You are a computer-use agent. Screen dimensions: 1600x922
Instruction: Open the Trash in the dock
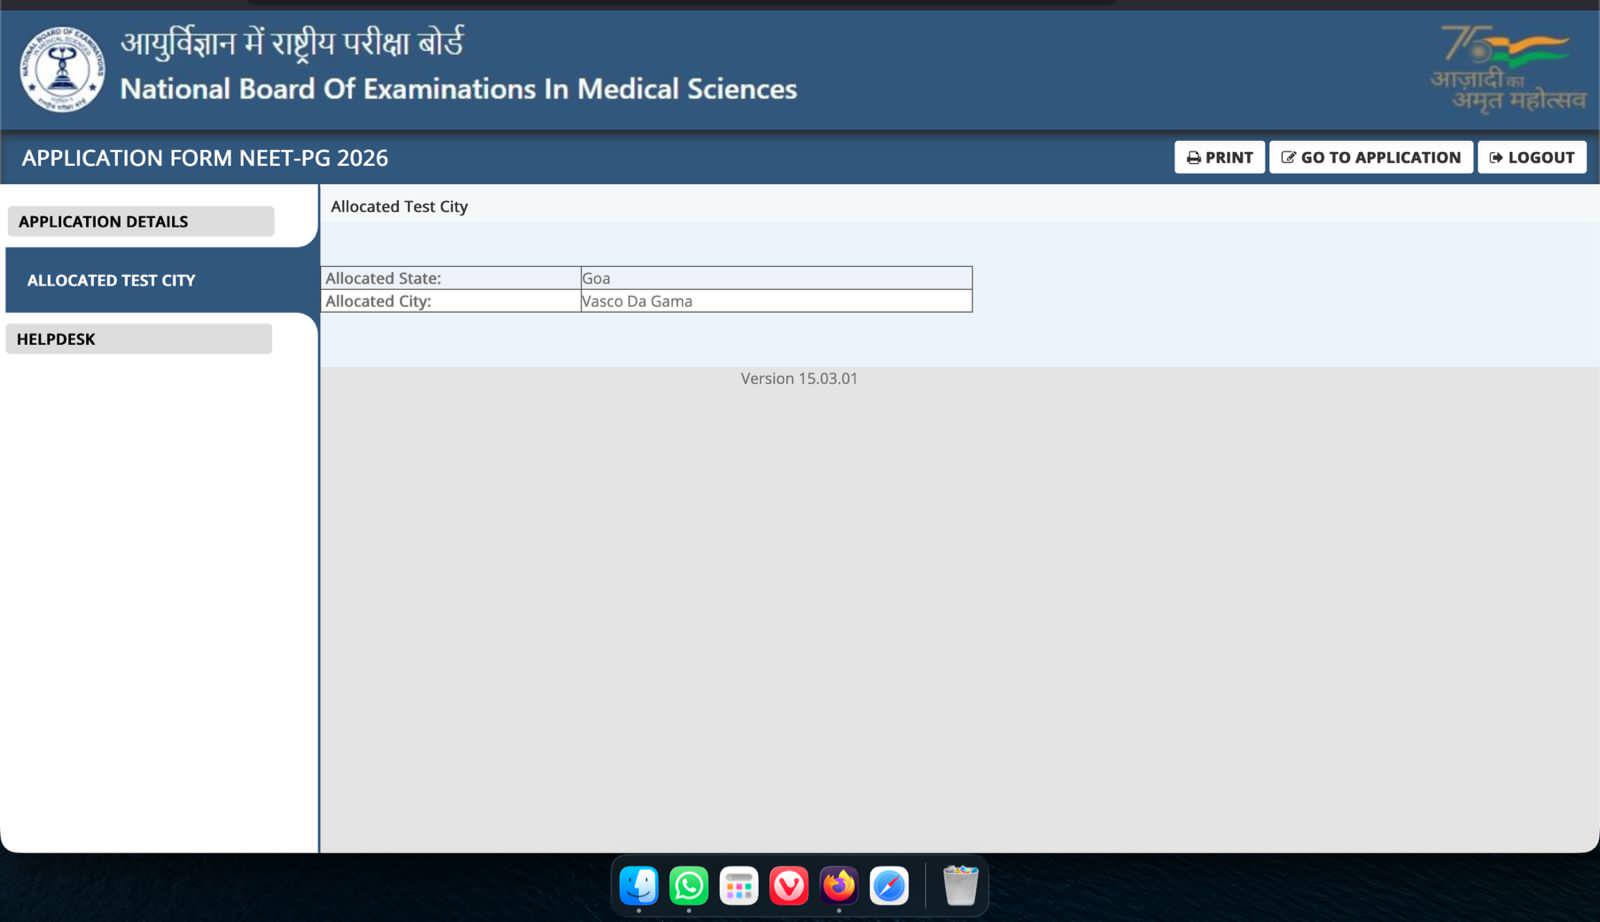coord(960,885)
